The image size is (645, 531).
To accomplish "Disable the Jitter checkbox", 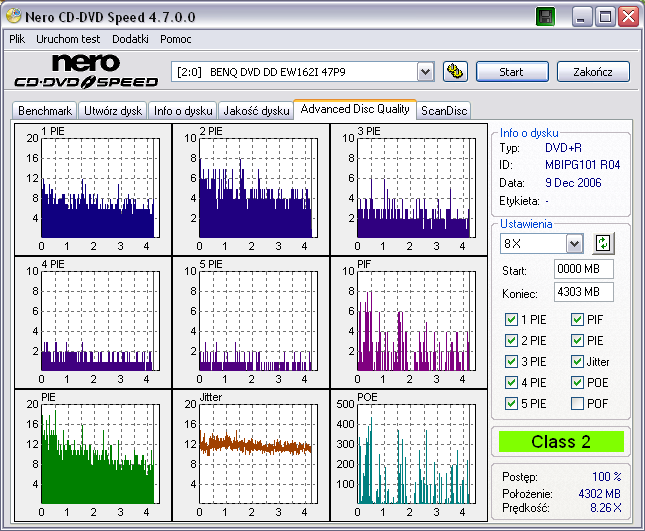I will (x=577, y=362).
